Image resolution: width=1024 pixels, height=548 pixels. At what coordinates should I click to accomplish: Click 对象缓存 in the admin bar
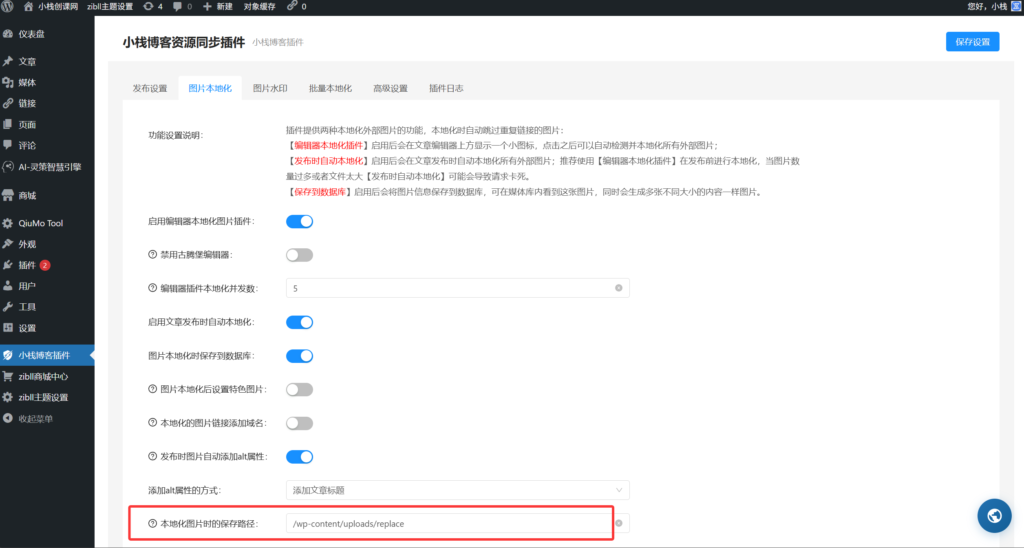click(259, 7)
